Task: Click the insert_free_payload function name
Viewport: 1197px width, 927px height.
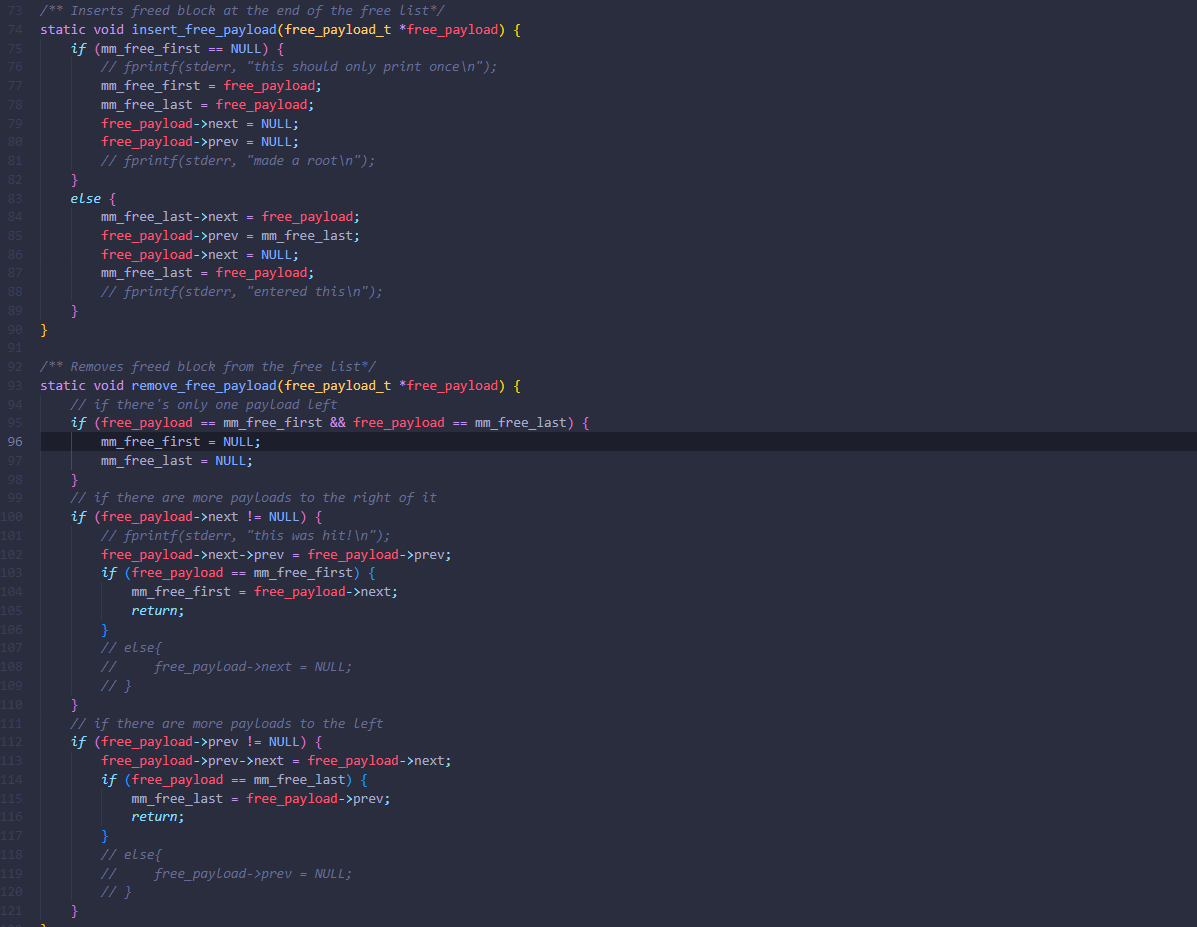Action: tap(204, 30)
